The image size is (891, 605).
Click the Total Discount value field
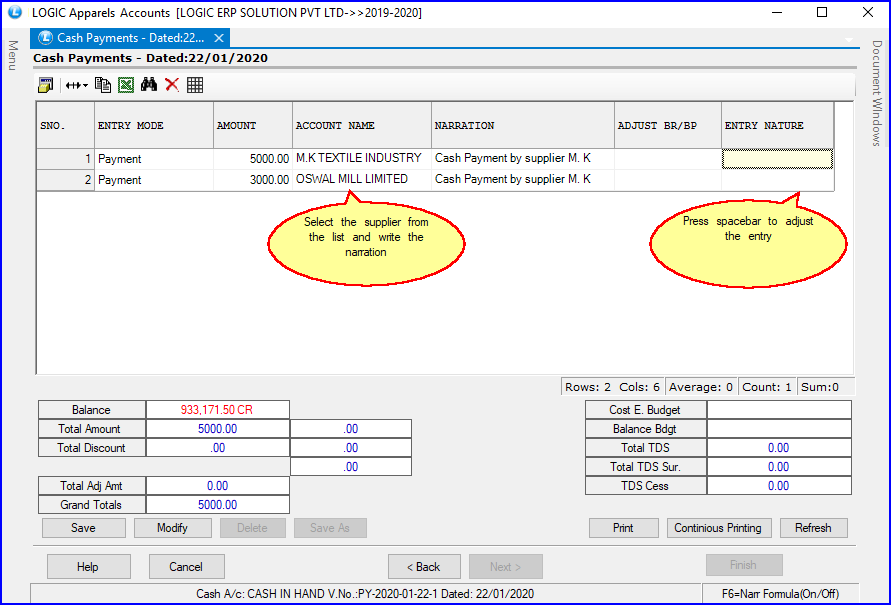[218, 448]
